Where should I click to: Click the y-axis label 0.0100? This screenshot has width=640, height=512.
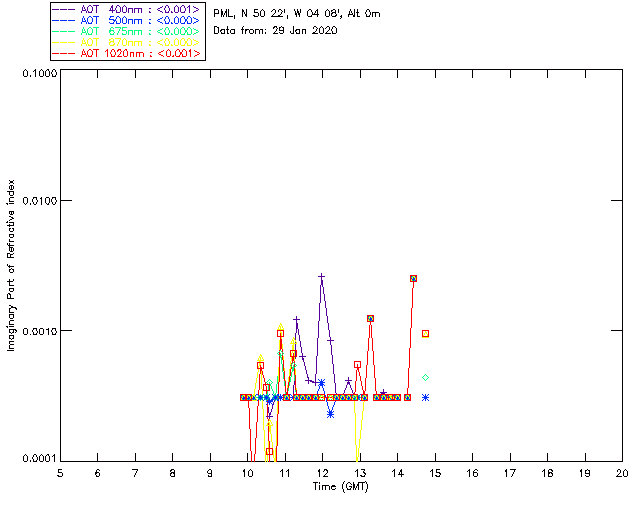pyautogui.click(x=39, y=201)
